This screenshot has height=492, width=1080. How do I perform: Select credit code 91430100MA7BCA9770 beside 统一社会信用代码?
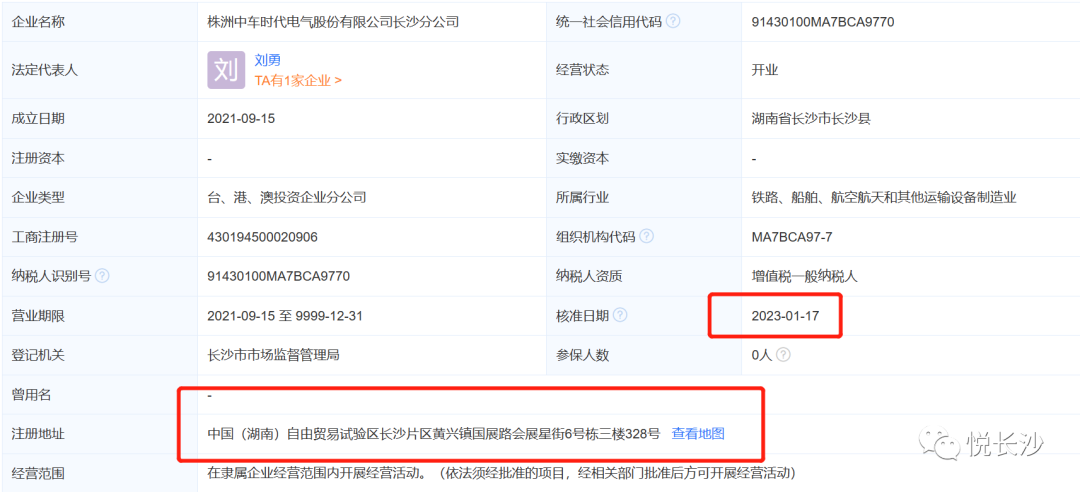pos(822,21)
